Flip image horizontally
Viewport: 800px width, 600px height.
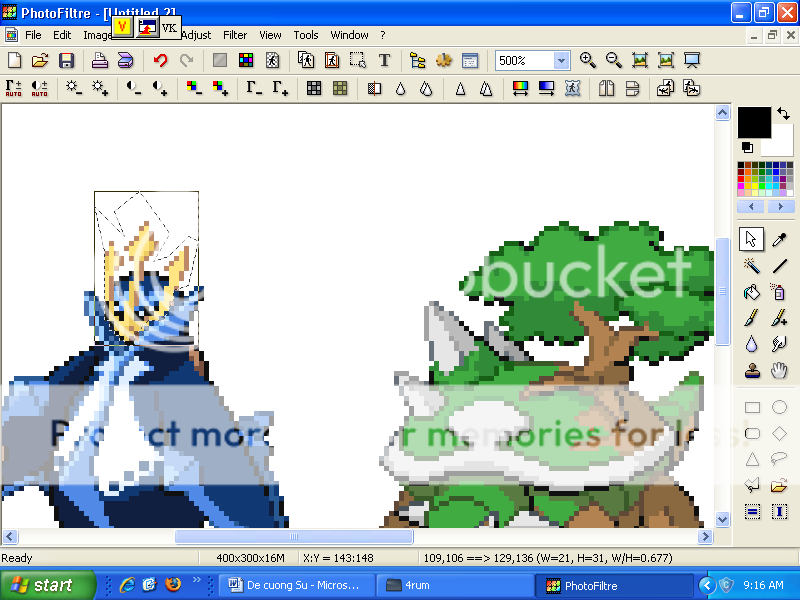pyautogui.click(x=606, y=88)
